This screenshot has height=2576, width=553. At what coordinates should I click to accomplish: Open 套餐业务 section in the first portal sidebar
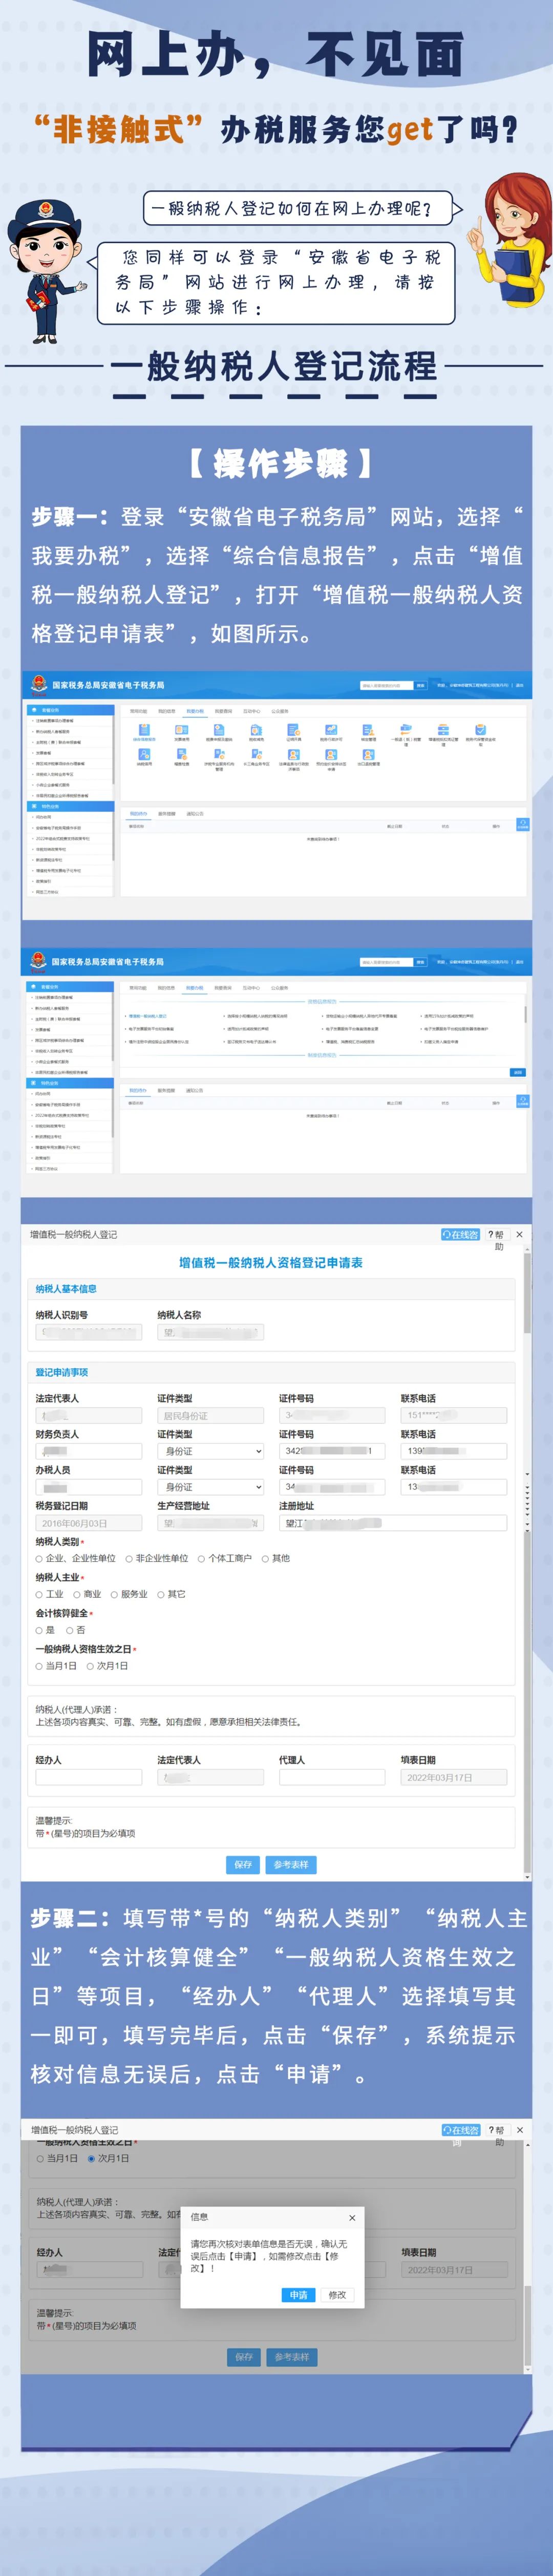[x=70, y=710]
